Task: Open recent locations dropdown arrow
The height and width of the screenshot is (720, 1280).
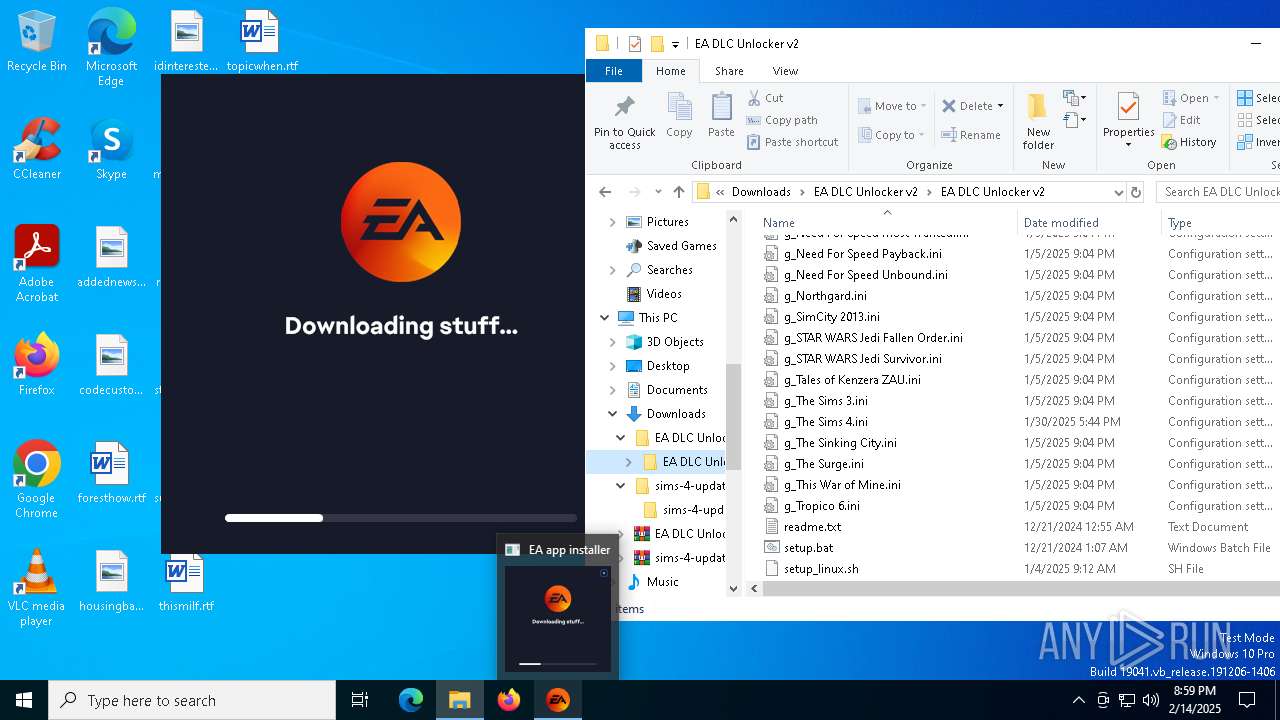Action: point(658,192)
